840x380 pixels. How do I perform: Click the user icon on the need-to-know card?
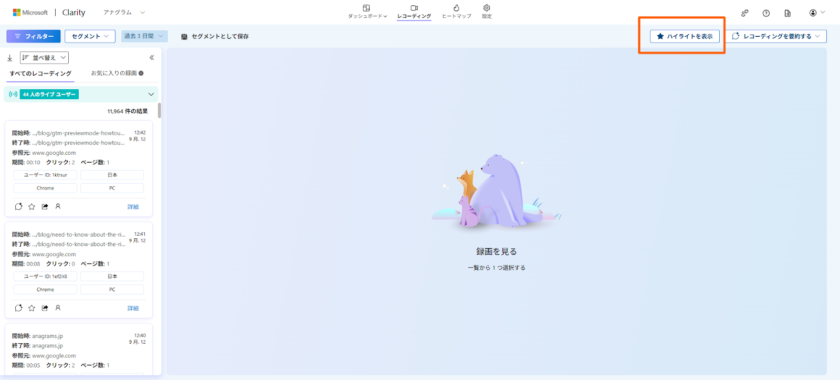(x=58, y=308)
